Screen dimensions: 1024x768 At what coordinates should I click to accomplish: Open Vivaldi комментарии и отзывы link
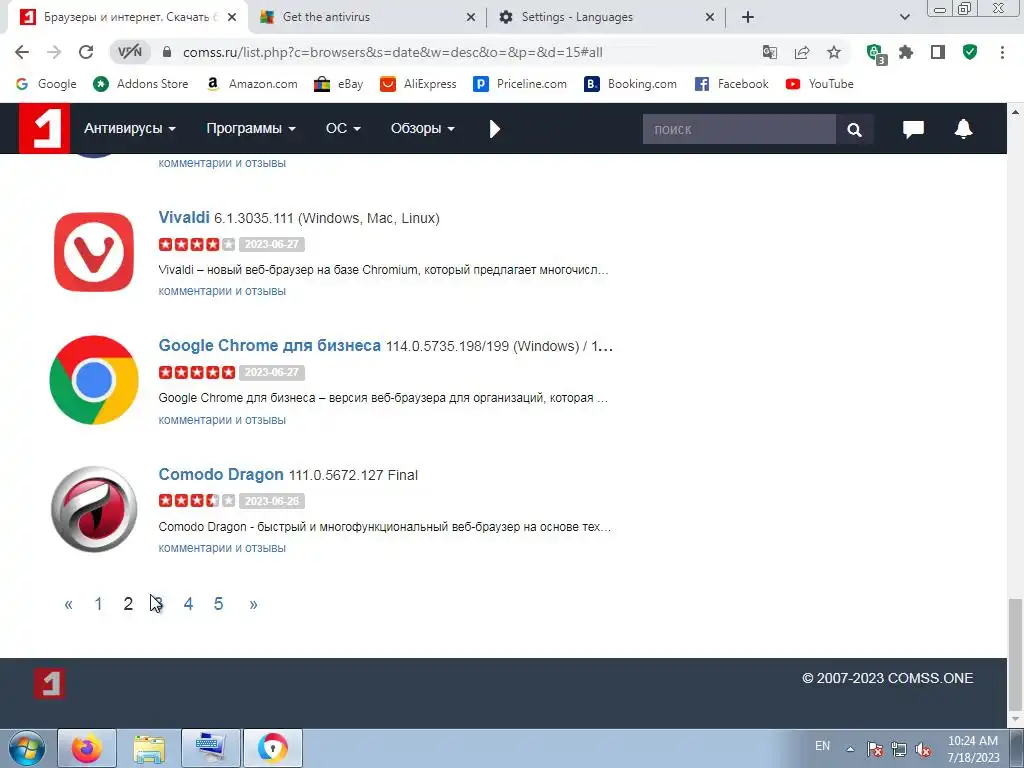click(x=222, y=291)
